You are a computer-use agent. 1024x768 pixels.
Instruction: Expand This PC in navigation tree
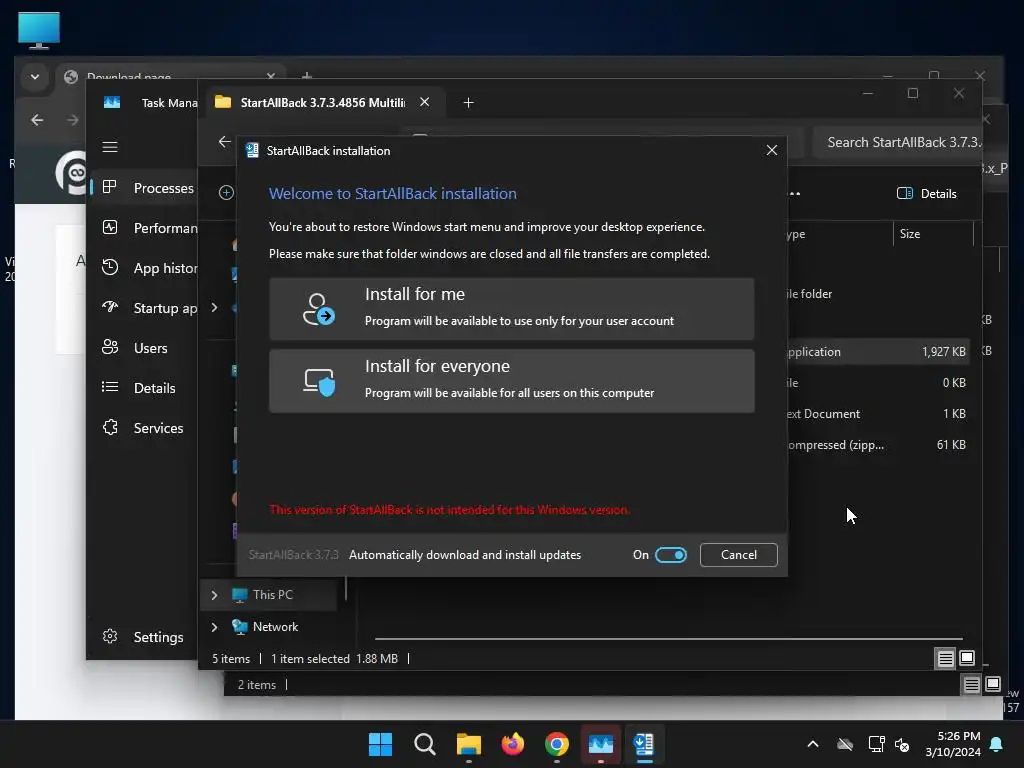pyautogui.click(x=214, y=595)
